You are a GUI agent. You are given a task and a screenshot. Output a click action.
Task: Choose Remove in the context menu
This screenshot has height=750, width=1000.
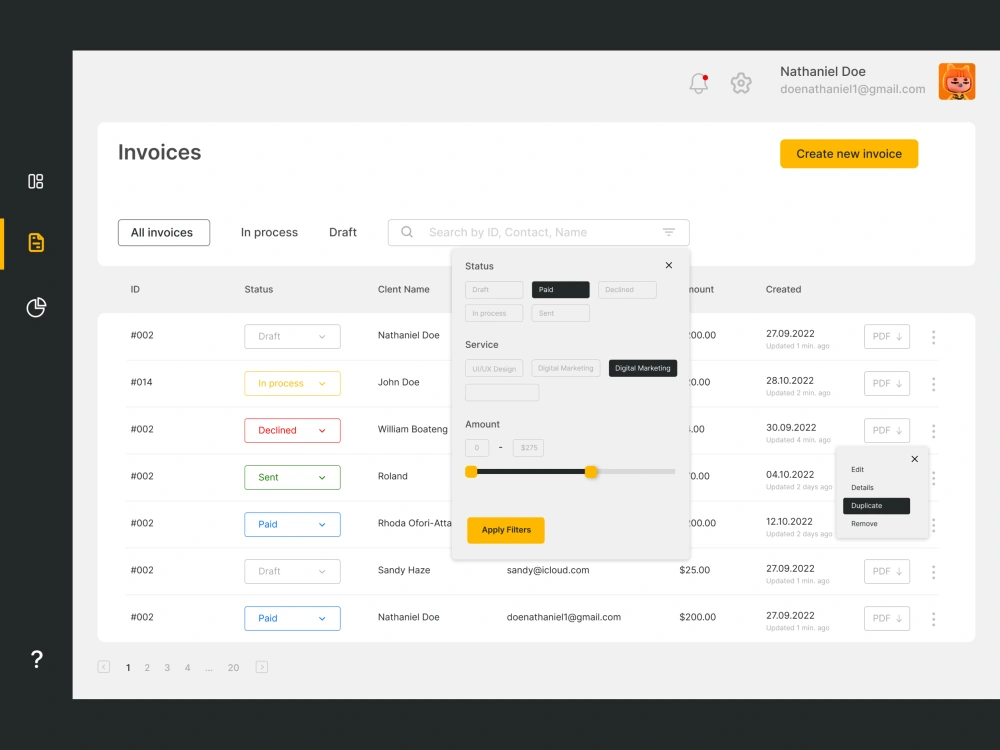click(x=864, y=524)
